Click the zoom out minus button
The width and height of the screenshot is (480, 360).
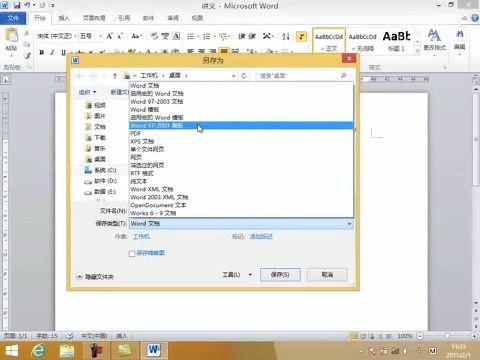point(420,336)
